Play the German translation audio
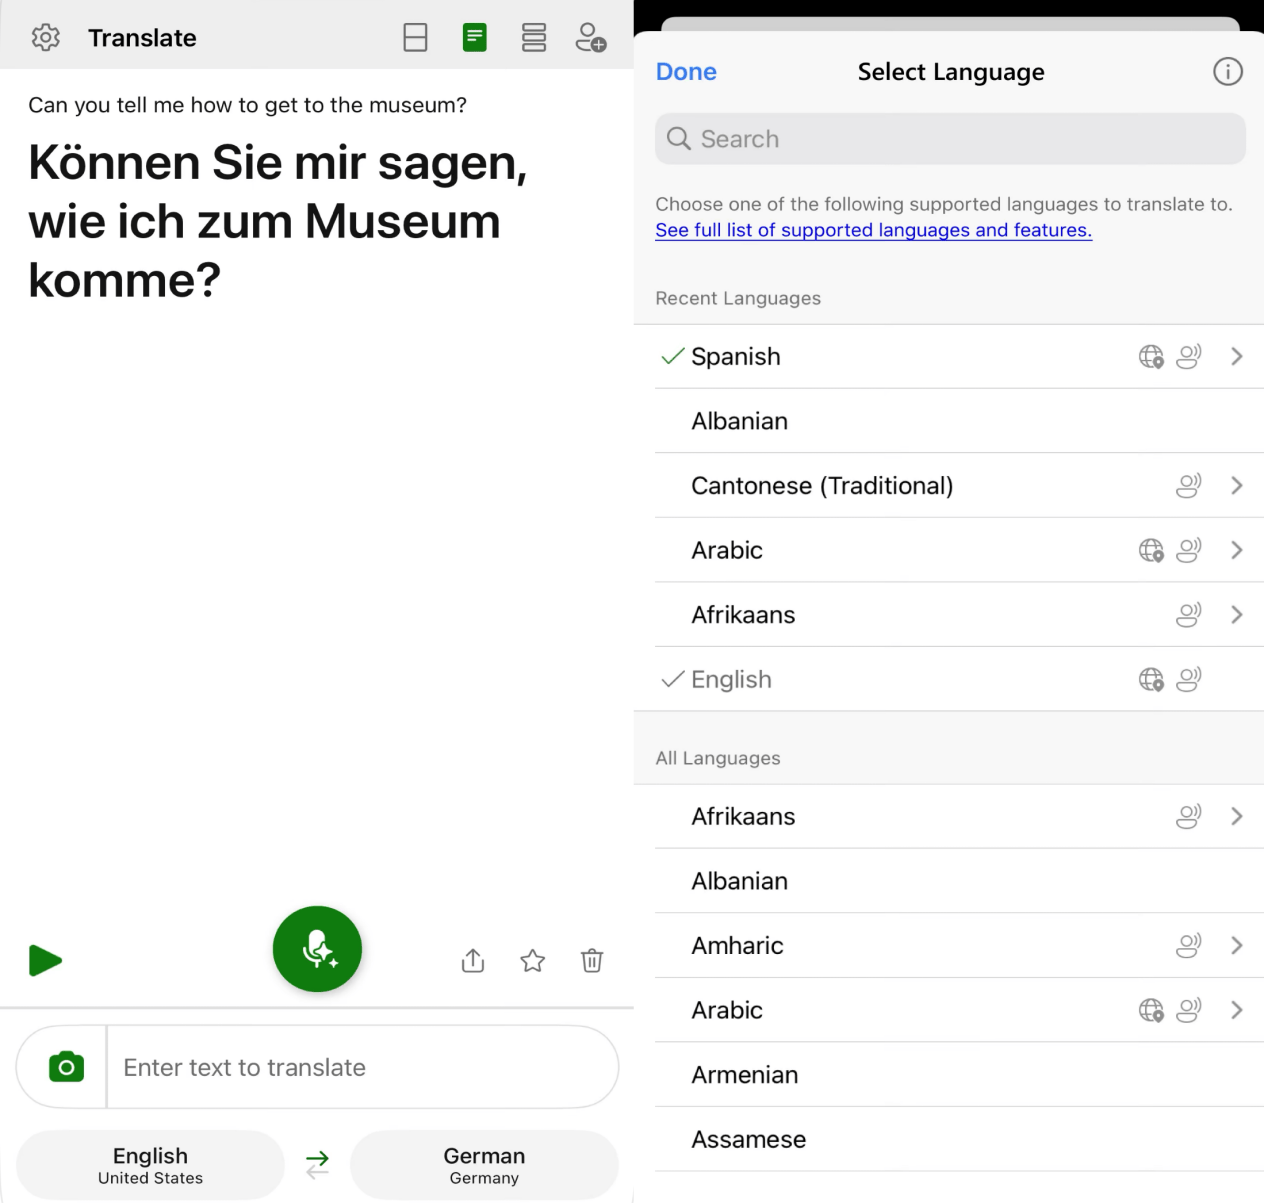Screen dimensions: 1264x1203 (x=45, y=961)
